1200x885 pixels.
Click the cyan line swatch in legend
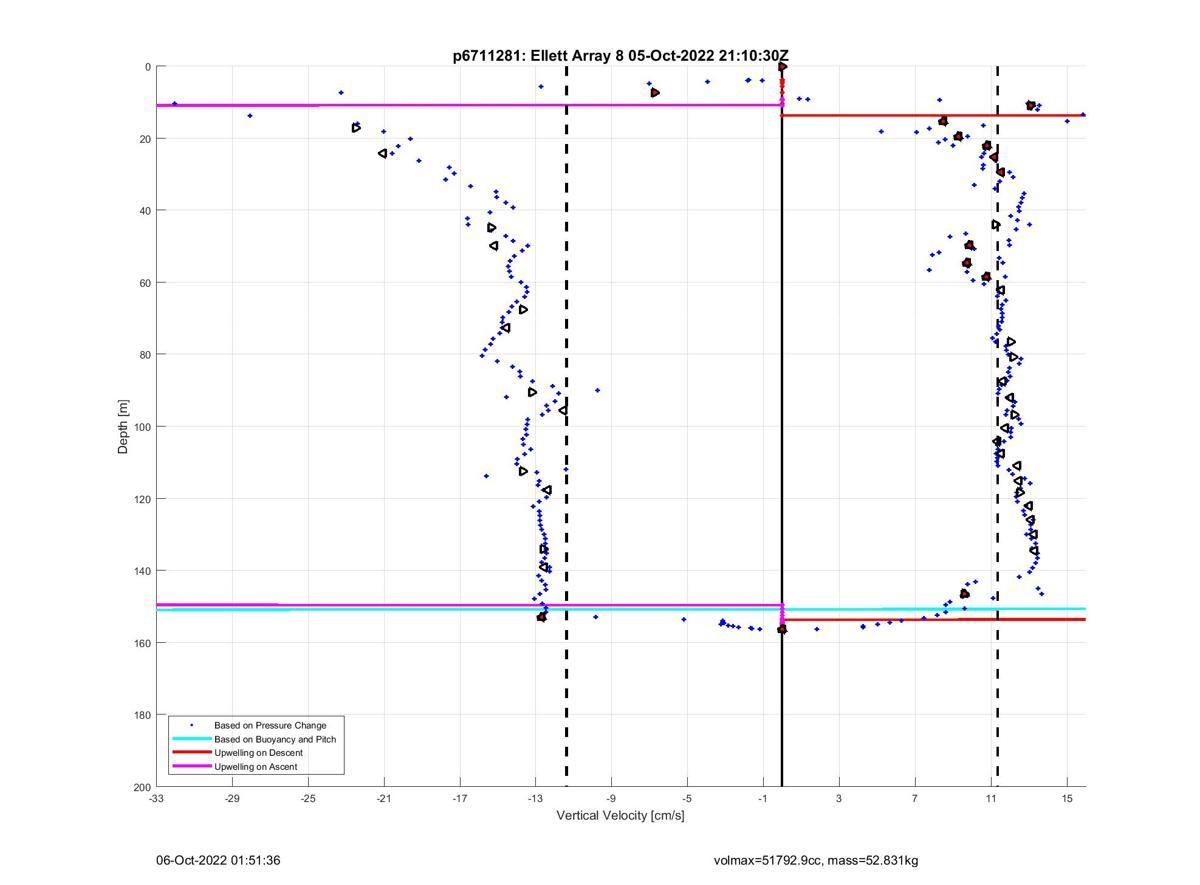click(191, 739)
